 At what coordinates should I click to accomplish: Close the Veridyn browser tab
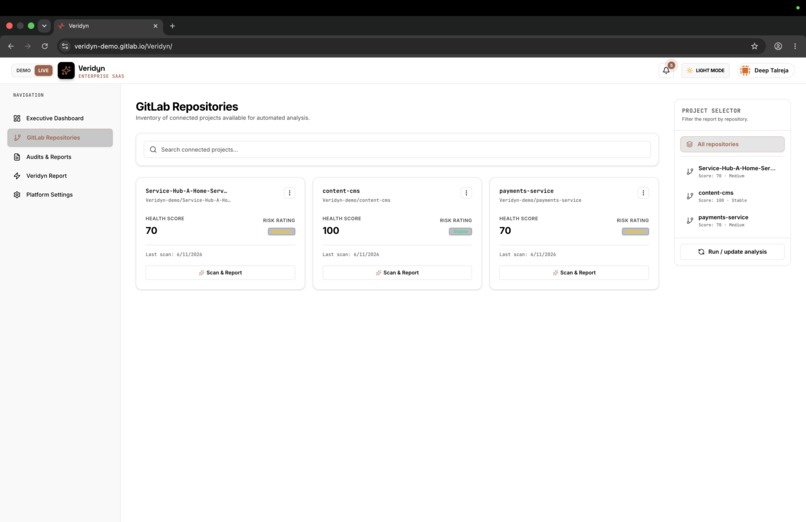click(155, 26)
